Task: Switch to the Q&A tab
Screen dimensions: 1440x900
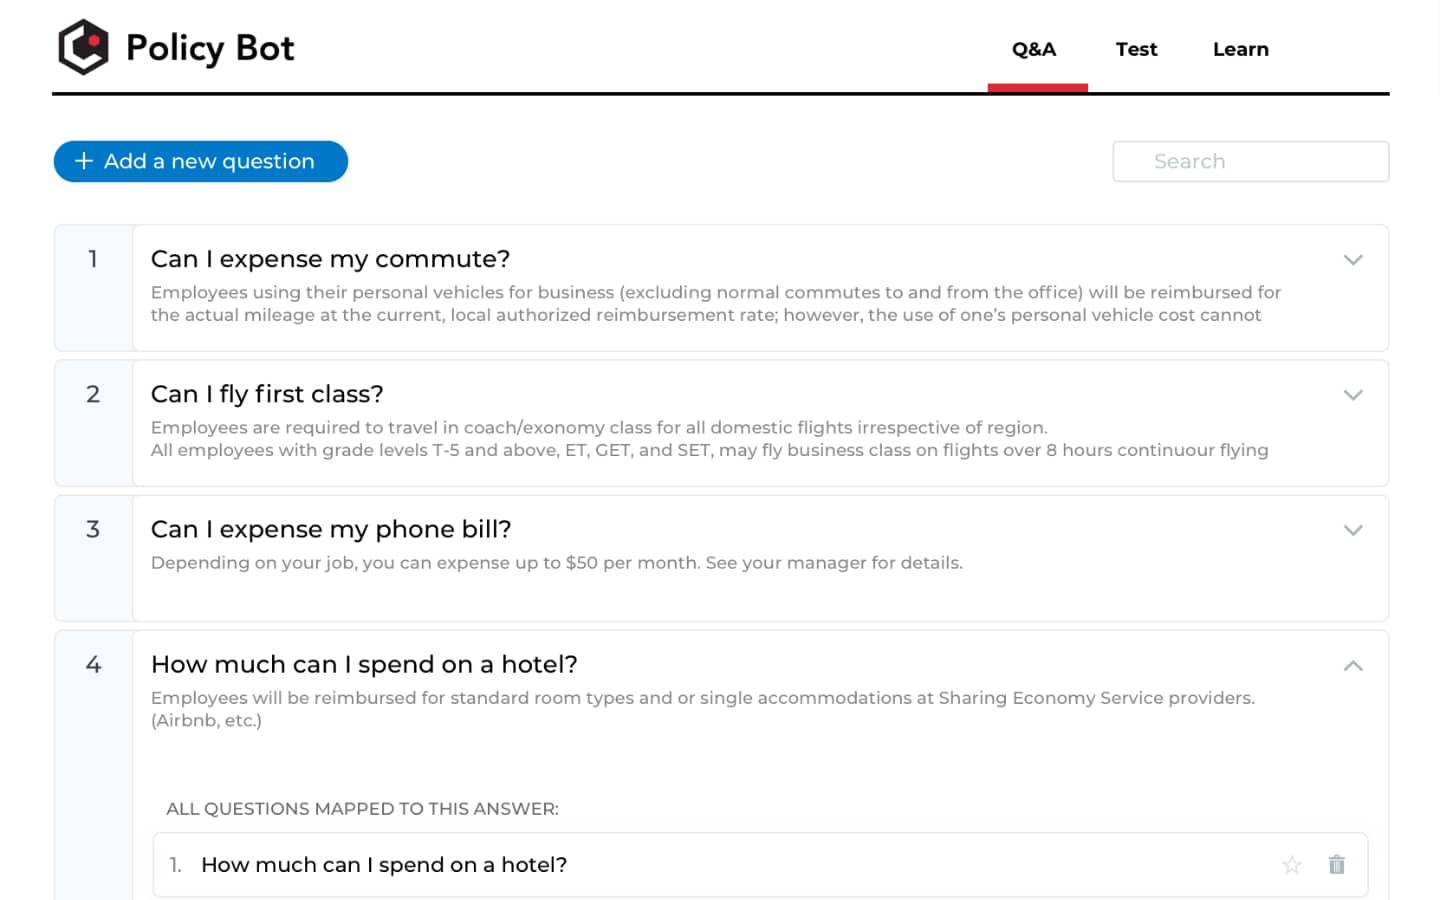Action: click(x=1034, y=49)
